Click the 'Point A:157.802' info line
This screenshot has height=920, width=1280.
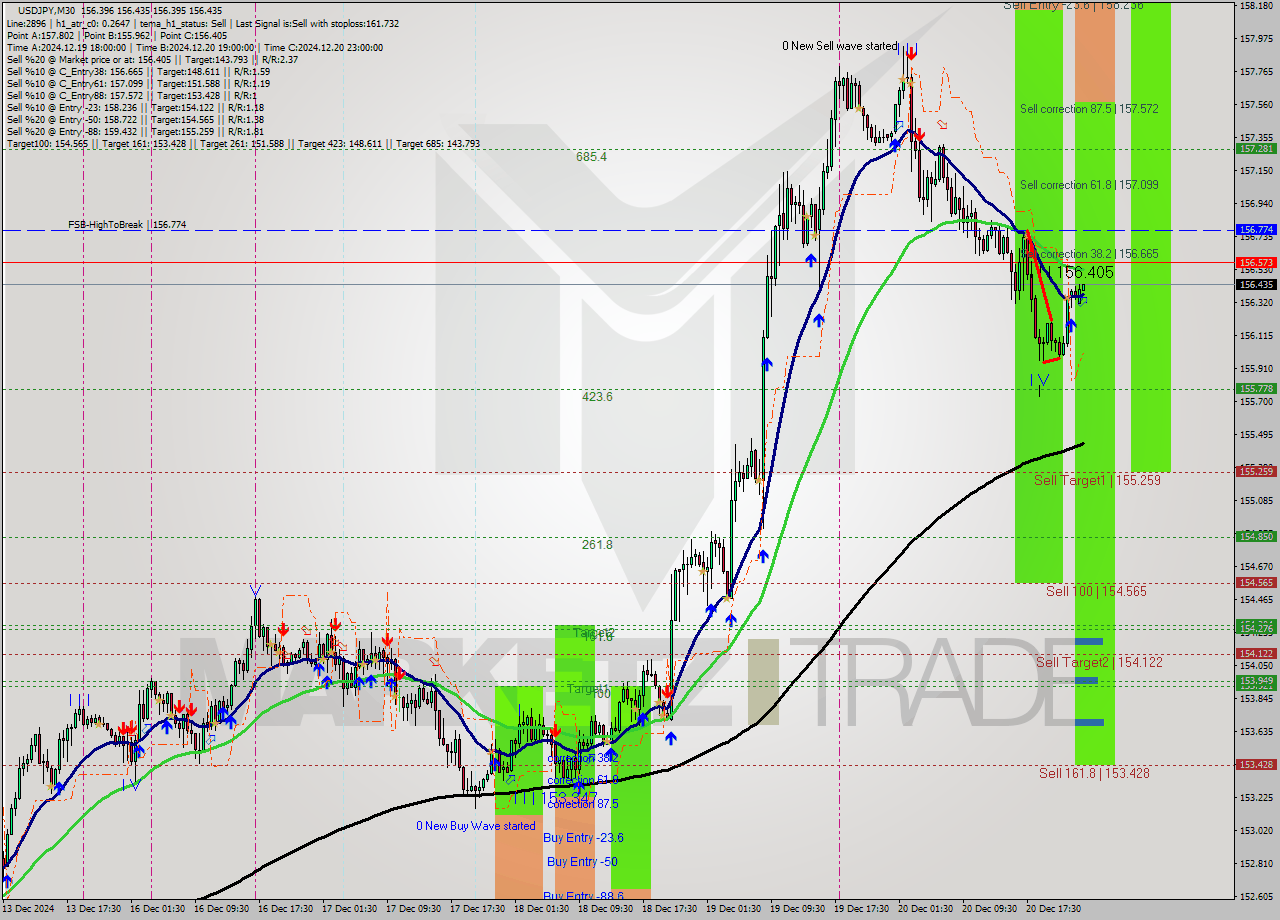click(117, 35)
